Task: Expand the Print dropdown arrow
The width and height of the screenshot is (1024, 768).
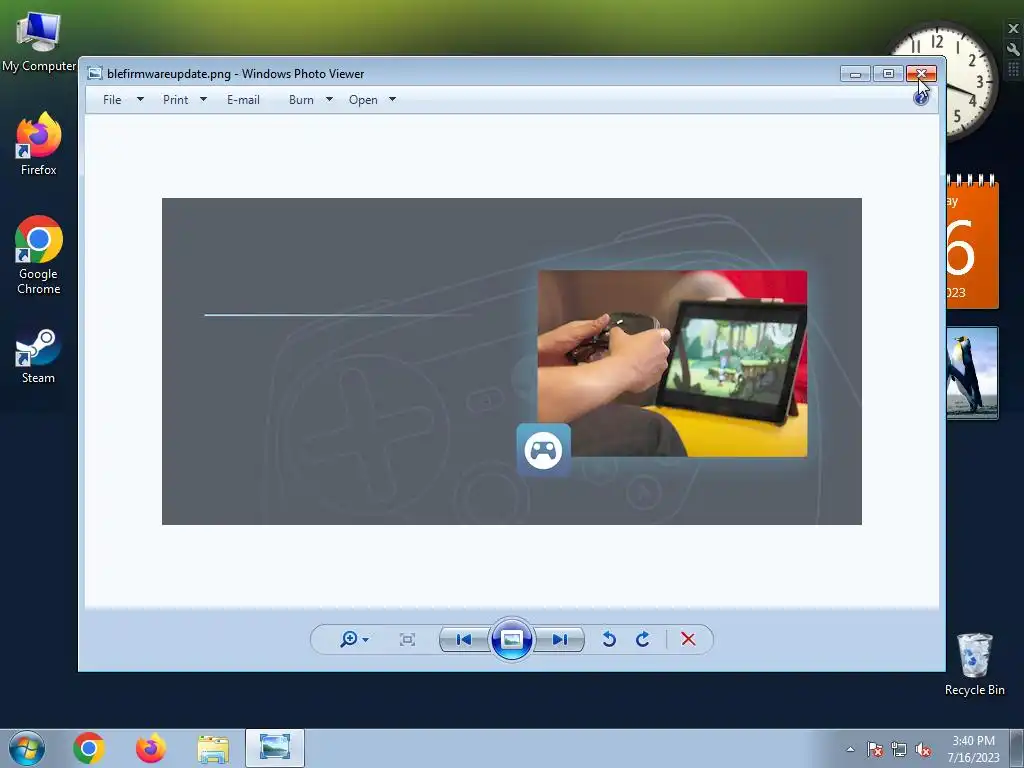Action: [203, 99]
